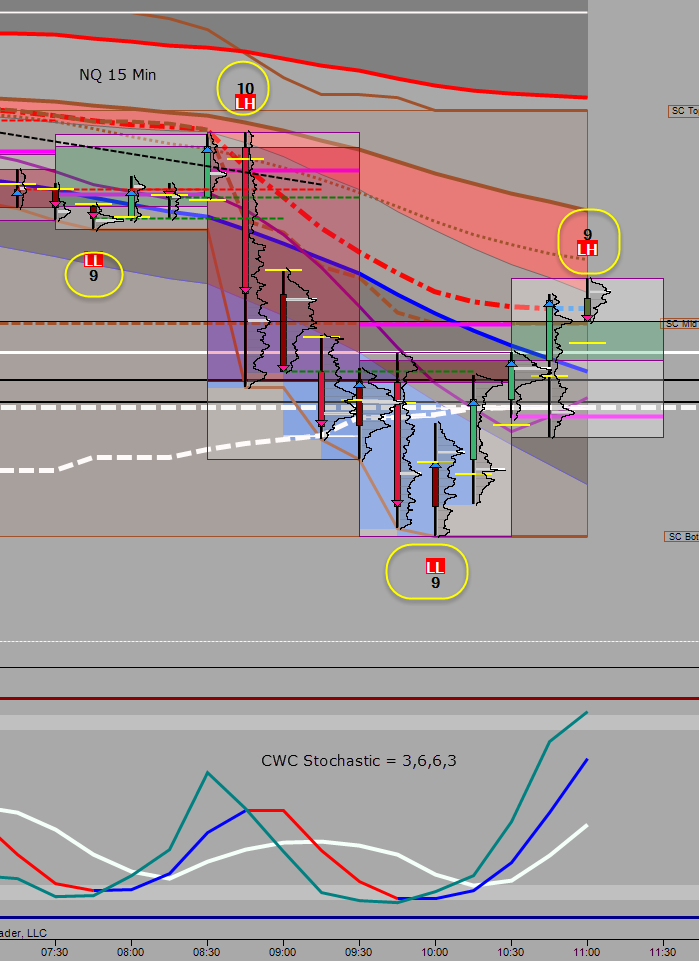Click the 08:30 time axis label
This screenshot has height=961, width=699.
point(206,952)
